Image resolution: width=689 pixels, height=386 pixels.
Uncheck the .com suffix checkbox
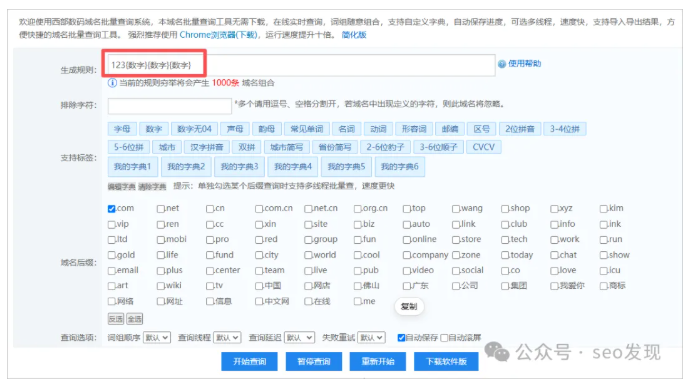point(112,209)
